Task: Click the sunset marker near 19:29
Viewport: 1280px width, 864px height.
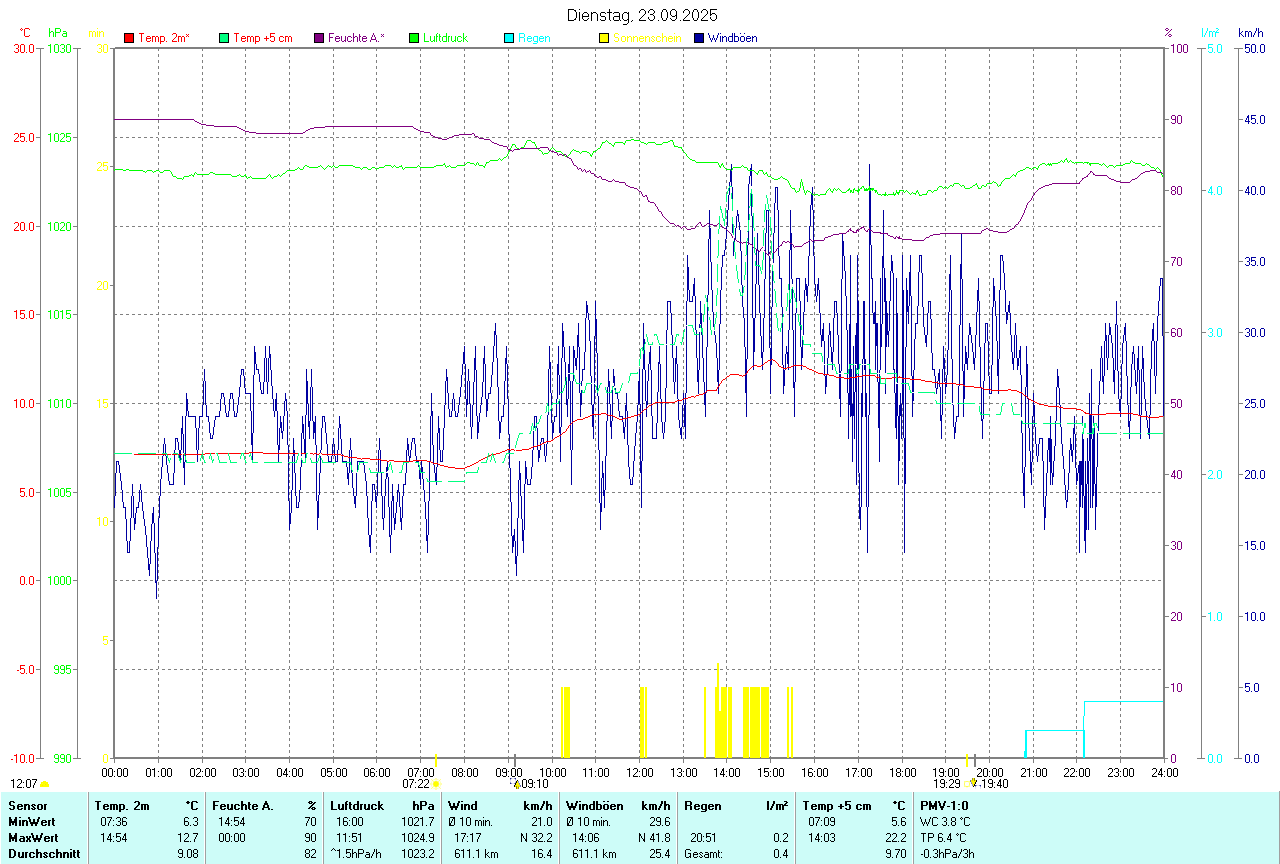Action: tap(969, 784)
